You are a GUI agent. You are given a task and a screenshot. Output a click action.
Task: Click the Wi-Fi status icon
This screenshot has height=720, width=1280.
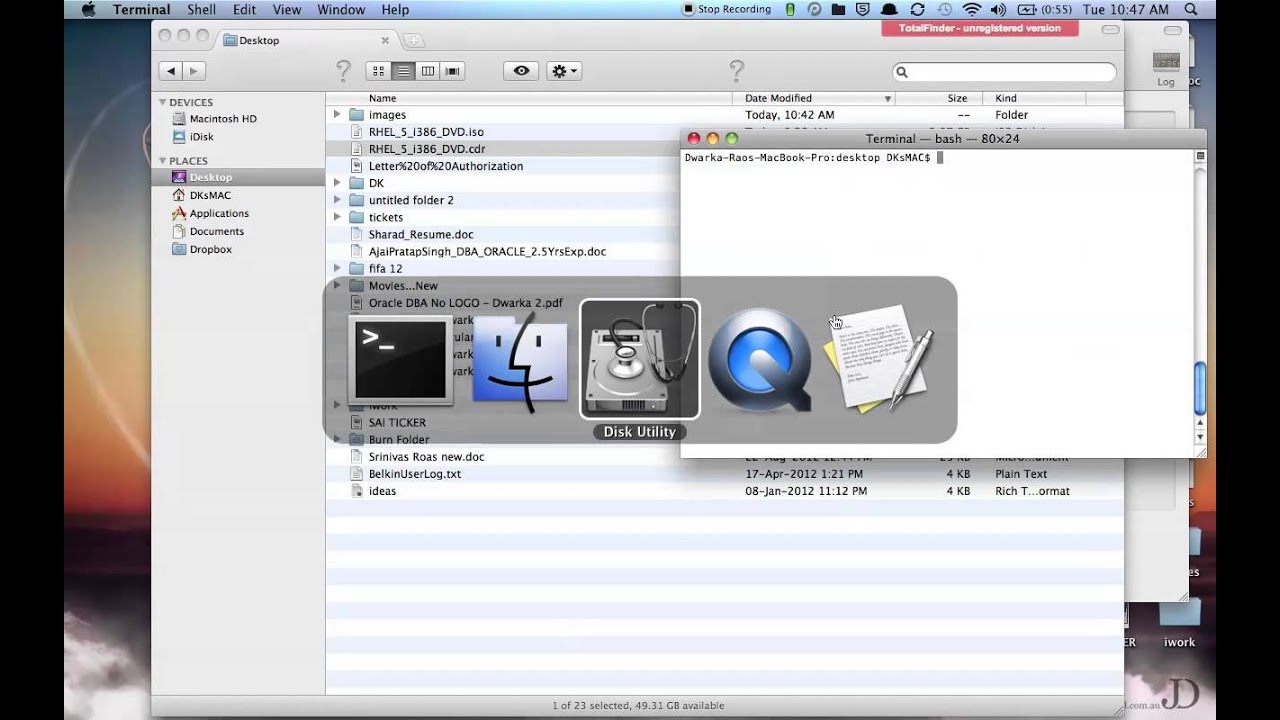(971, 9)
